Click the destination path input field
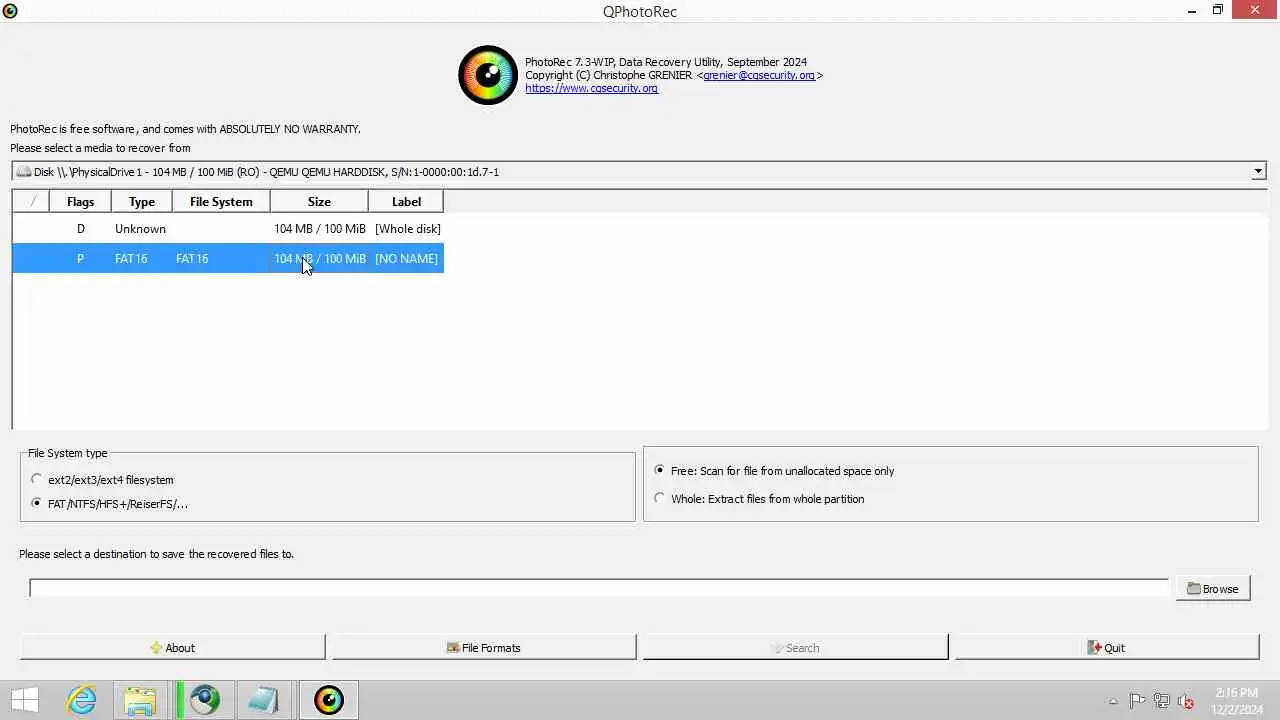Viewport: 1280px width, 720px height. 599,588
